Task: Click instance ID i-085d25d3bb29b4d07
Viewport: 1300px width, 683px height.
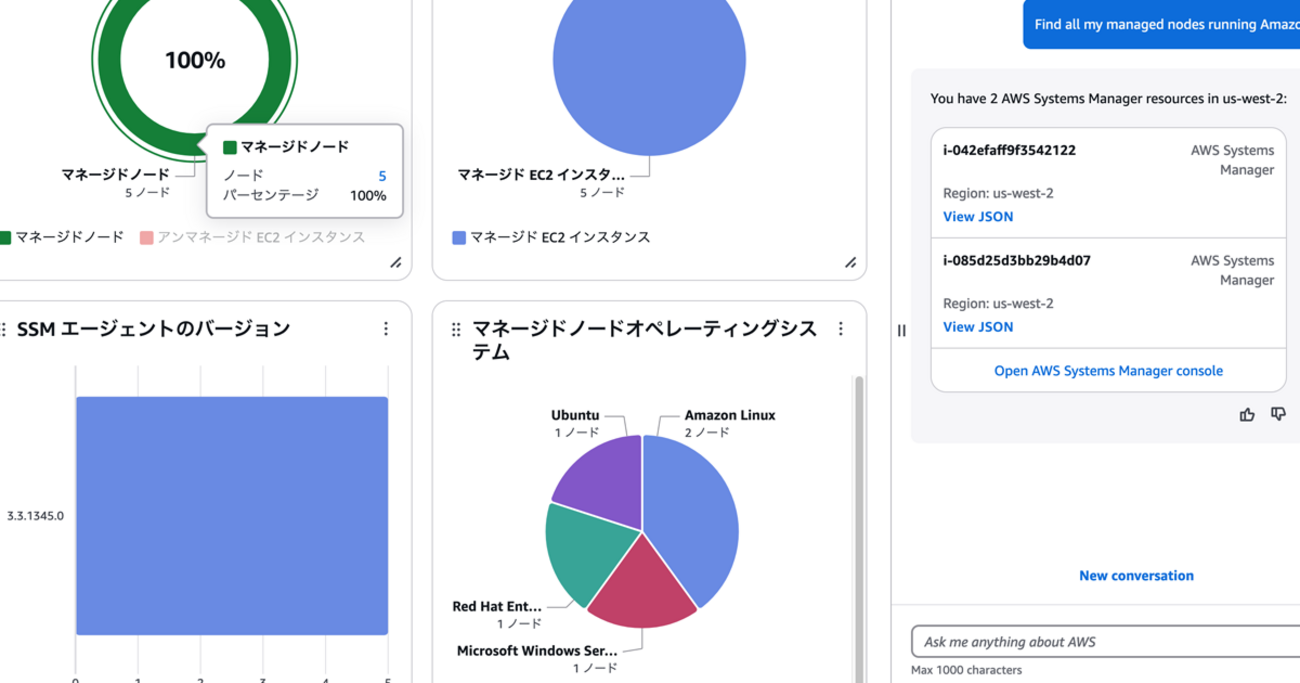Action: pyautogui.click(x=1016, y=261)
